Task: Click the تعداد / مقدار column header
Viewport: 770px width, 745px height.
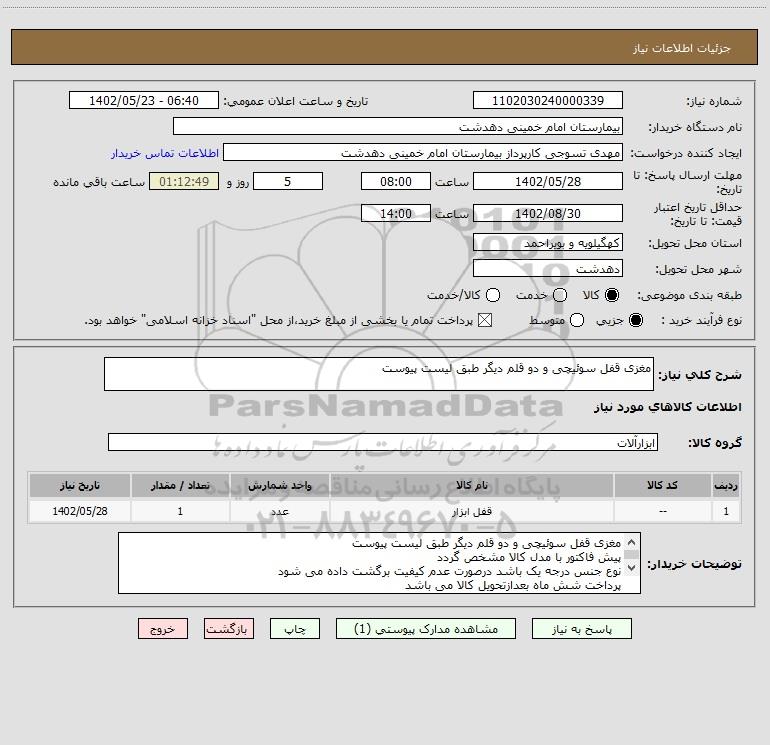Action: pos(180,485)
